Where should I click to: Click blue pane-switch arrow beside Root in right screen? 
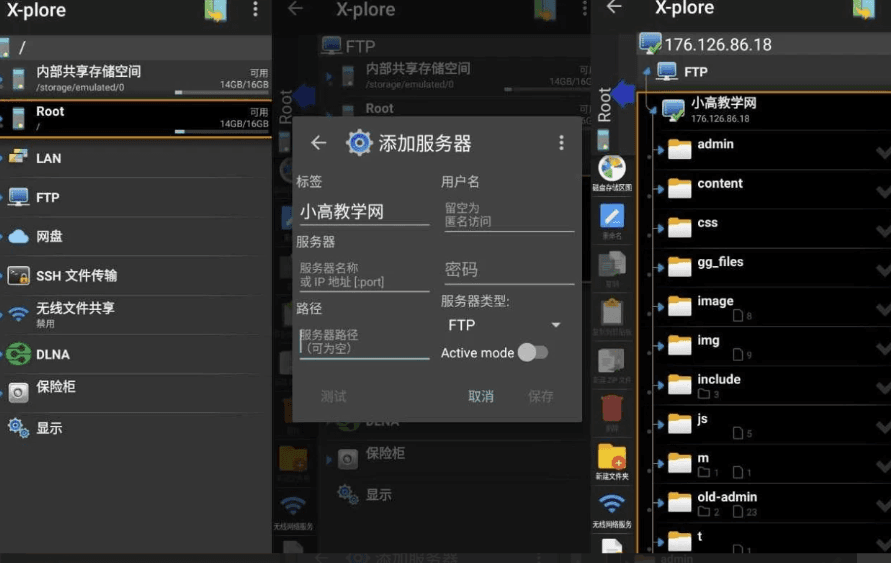click(x=623, y=93)
